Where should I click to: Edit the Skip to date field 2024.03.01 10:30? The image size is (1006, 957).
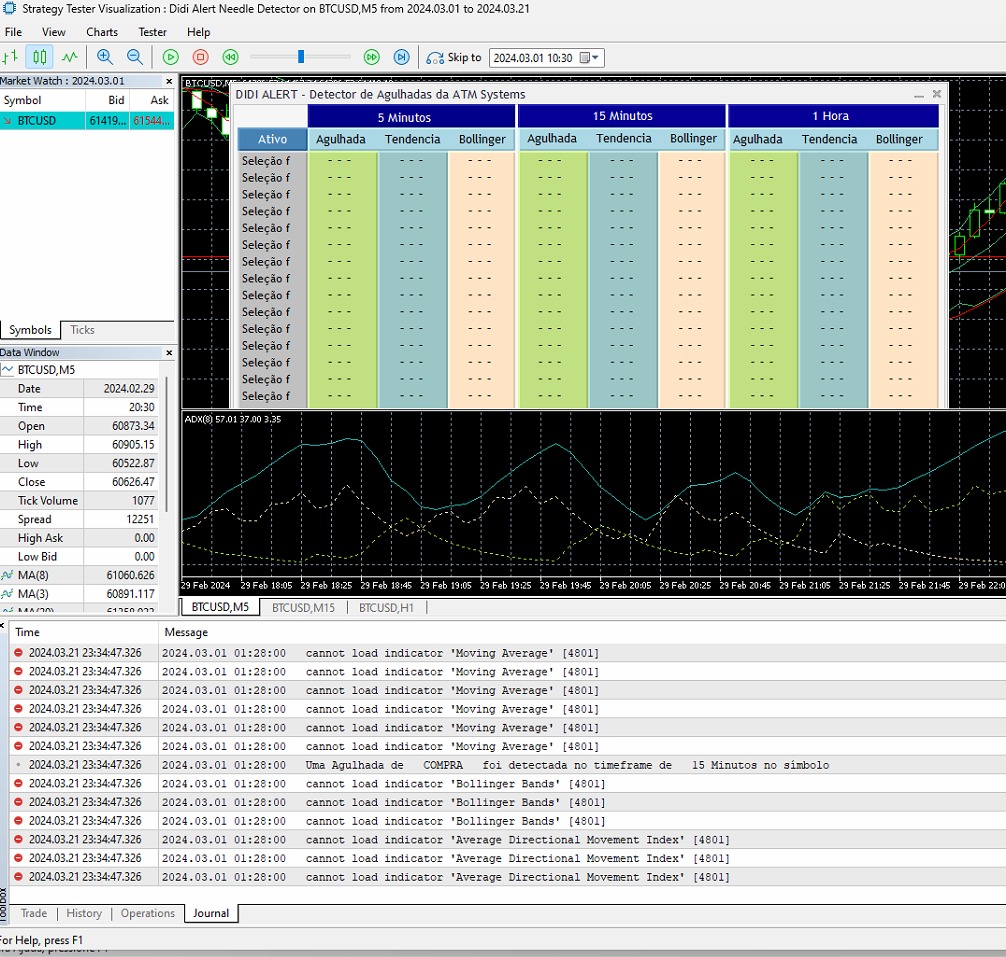tap(534, 58)
